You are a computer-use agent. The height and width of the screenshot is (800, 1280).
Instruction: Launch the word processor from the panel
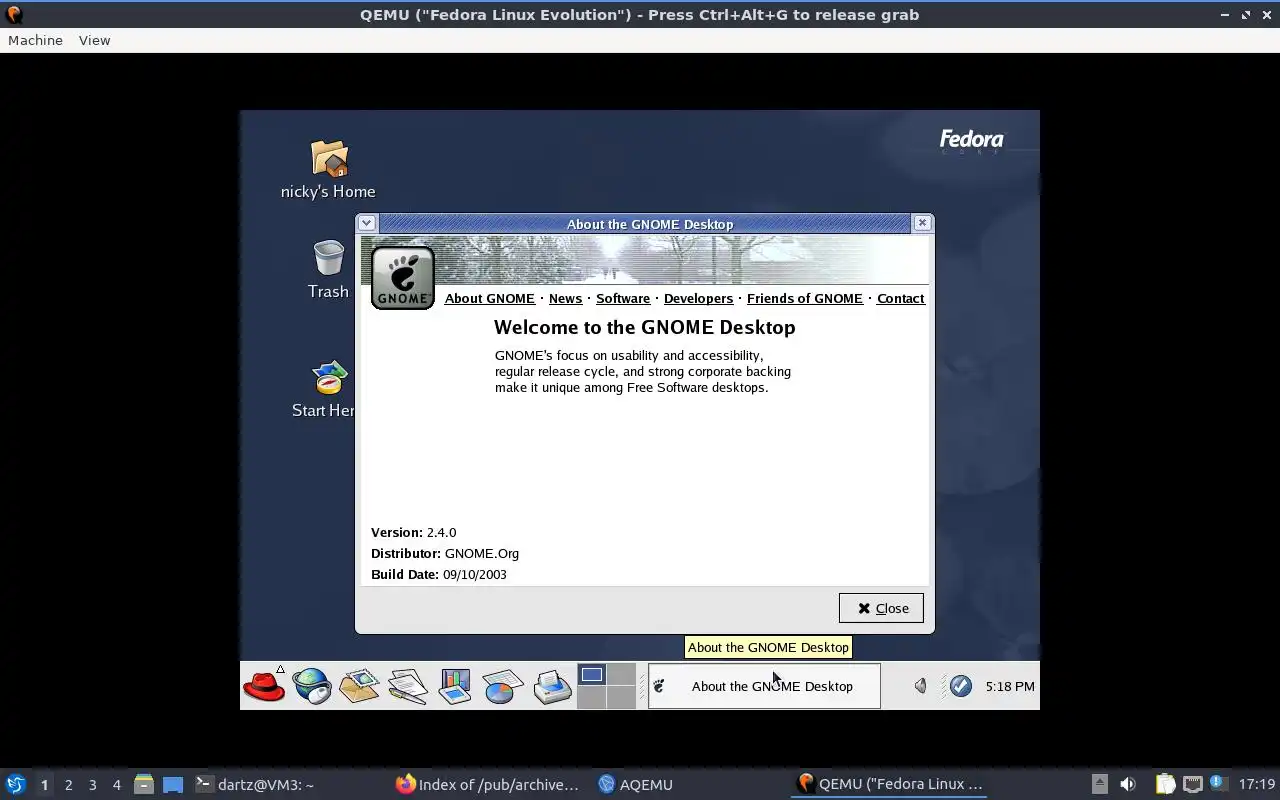coord(407,686)
